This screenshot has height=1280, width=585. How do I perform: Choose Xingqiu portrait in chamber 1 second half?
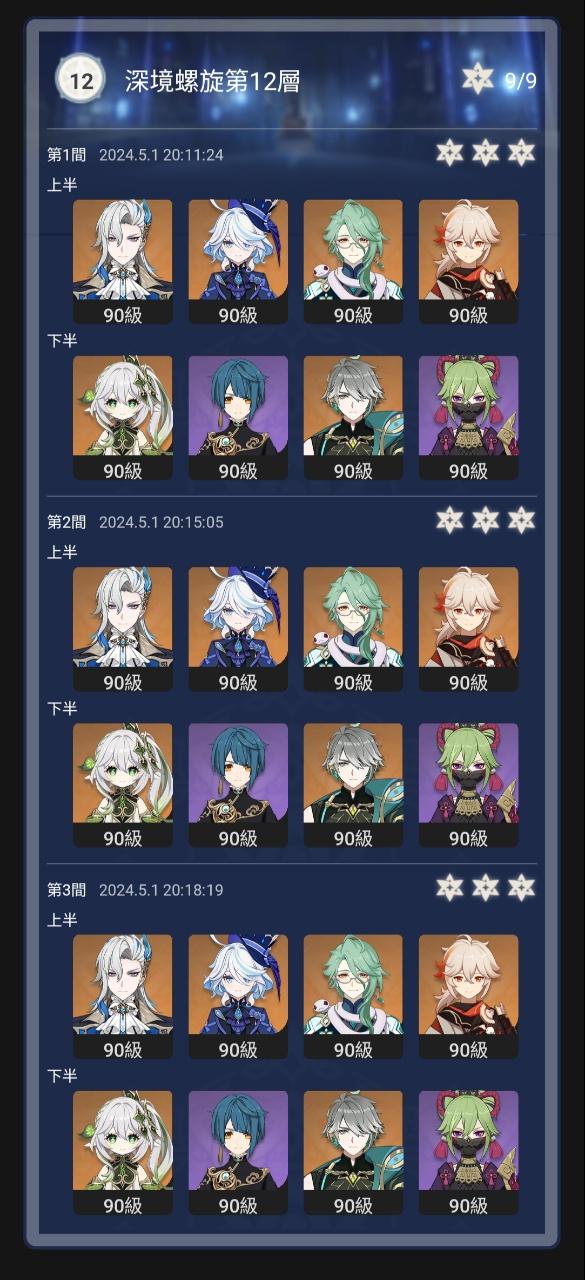(x=238, y=418)
